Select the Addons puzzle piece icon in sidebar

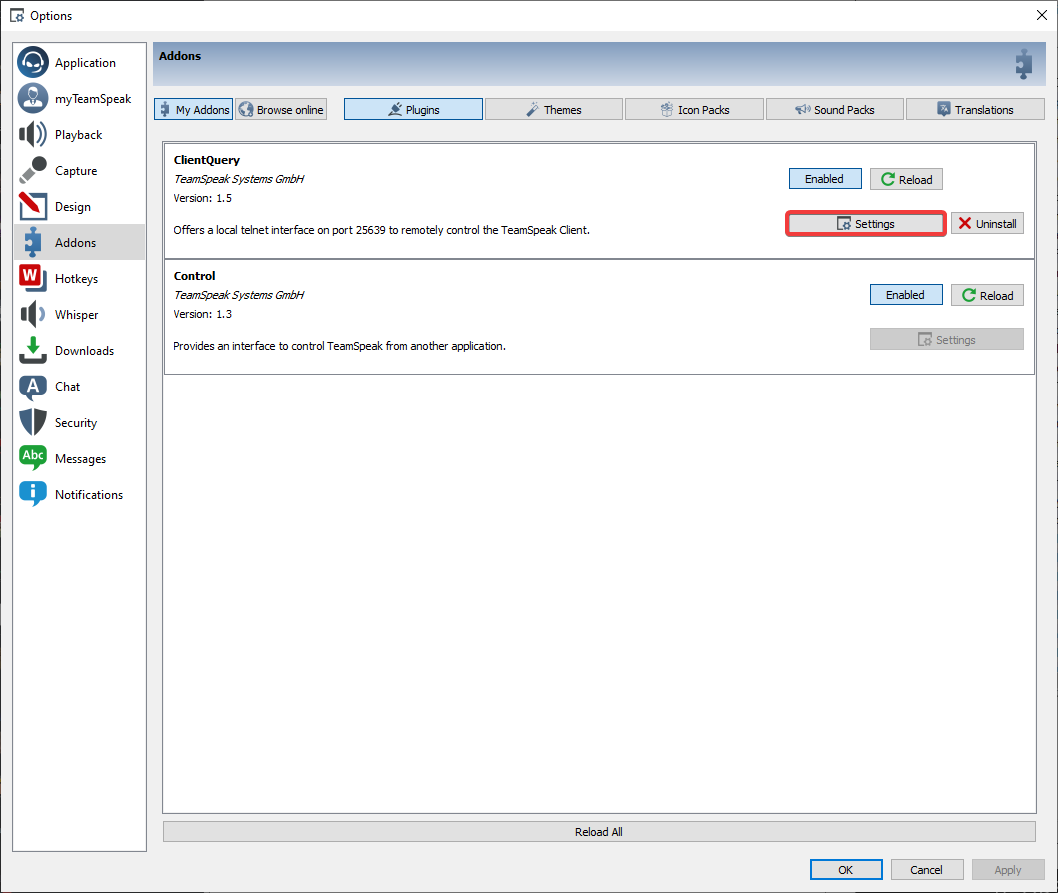click(32, 242)
